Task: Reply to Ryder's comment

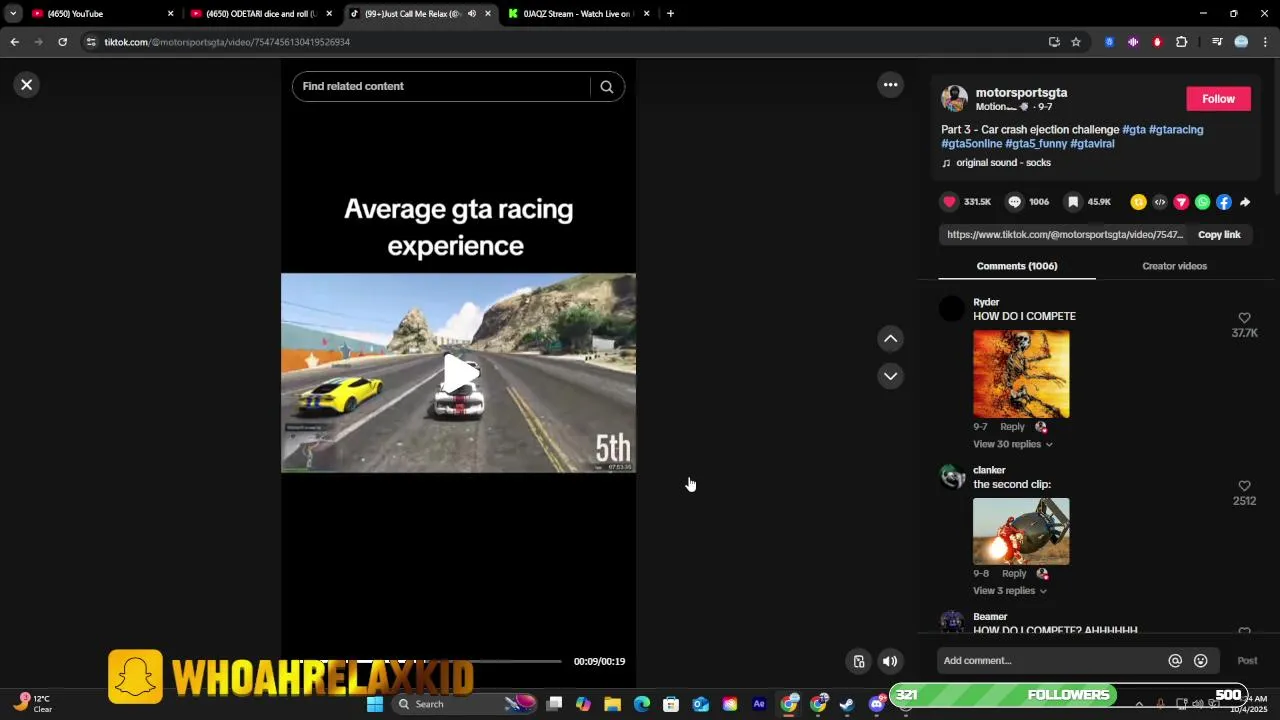Action: coord(1012,427)
